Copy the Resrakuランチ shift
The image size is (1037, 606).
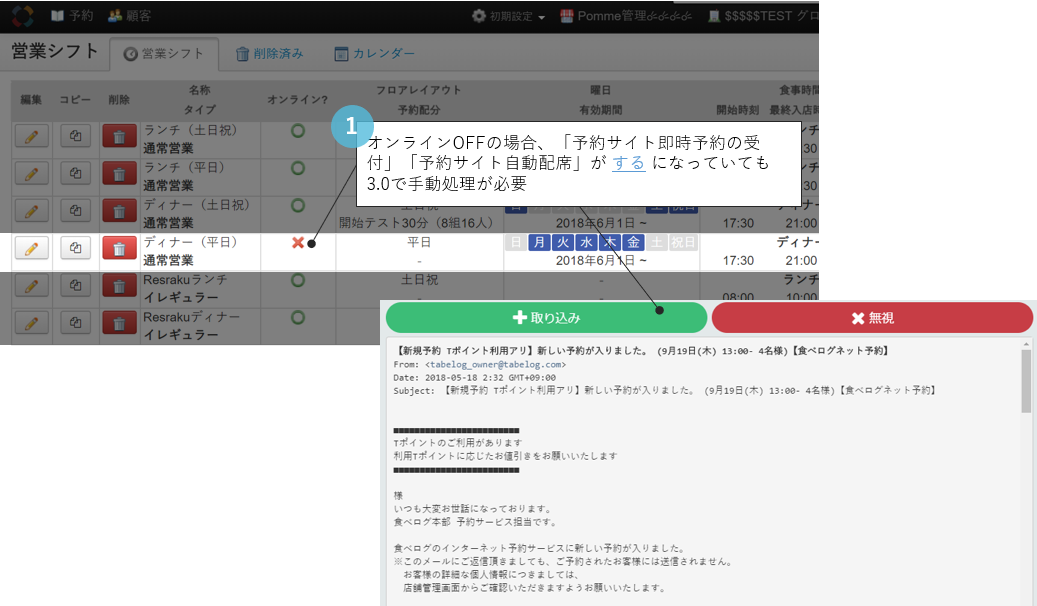(x=75, y=286)
